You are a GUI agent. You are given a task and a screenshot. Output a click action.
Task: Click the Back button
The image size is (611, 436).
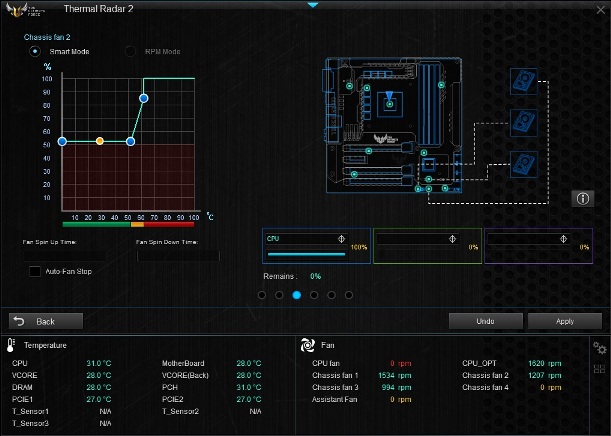click(x=46, y=321)
